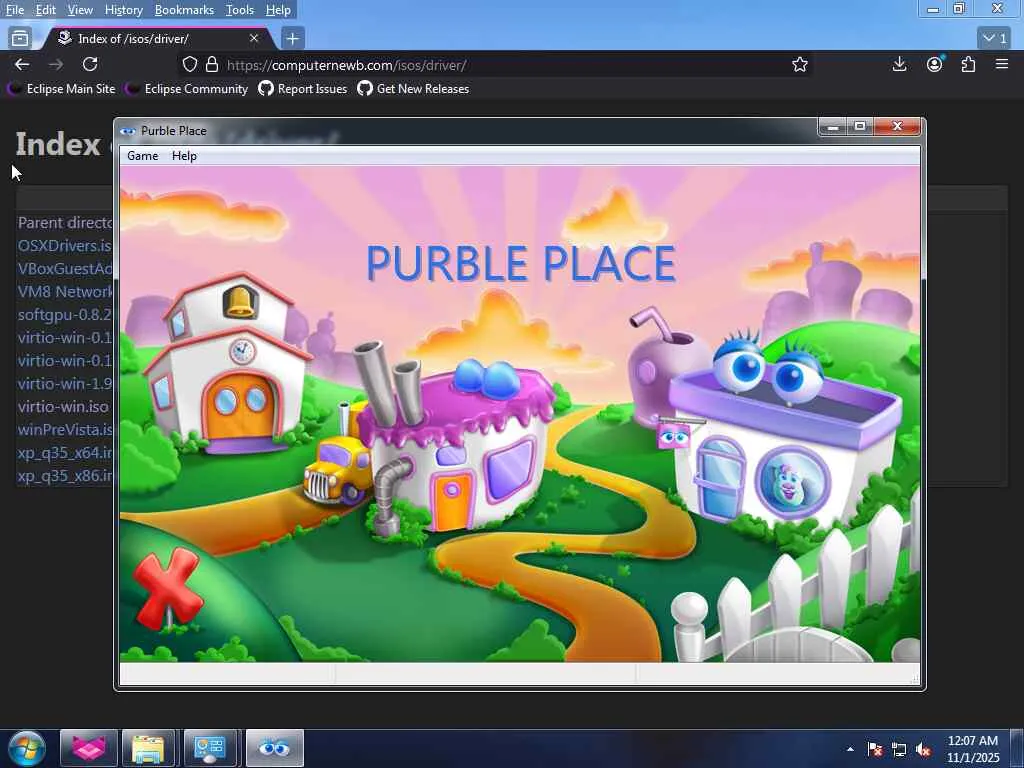
Task: Maximize the Purble Place window
Action: pyautogui.click(x=860, y=127)
